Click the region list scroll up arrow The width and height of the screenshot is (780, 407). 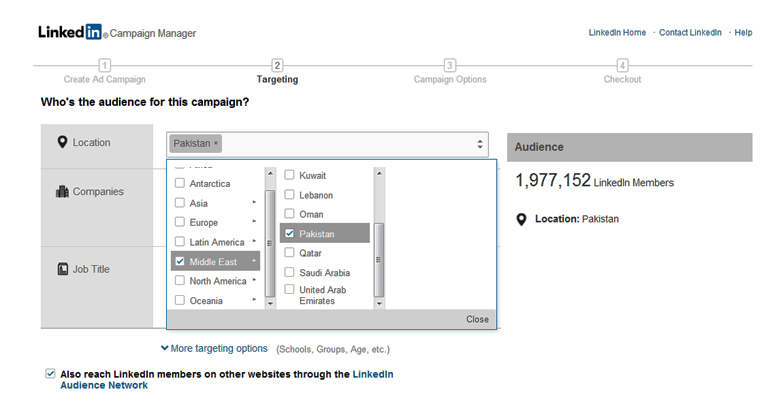pyautogui.click(x=270, y=173)
